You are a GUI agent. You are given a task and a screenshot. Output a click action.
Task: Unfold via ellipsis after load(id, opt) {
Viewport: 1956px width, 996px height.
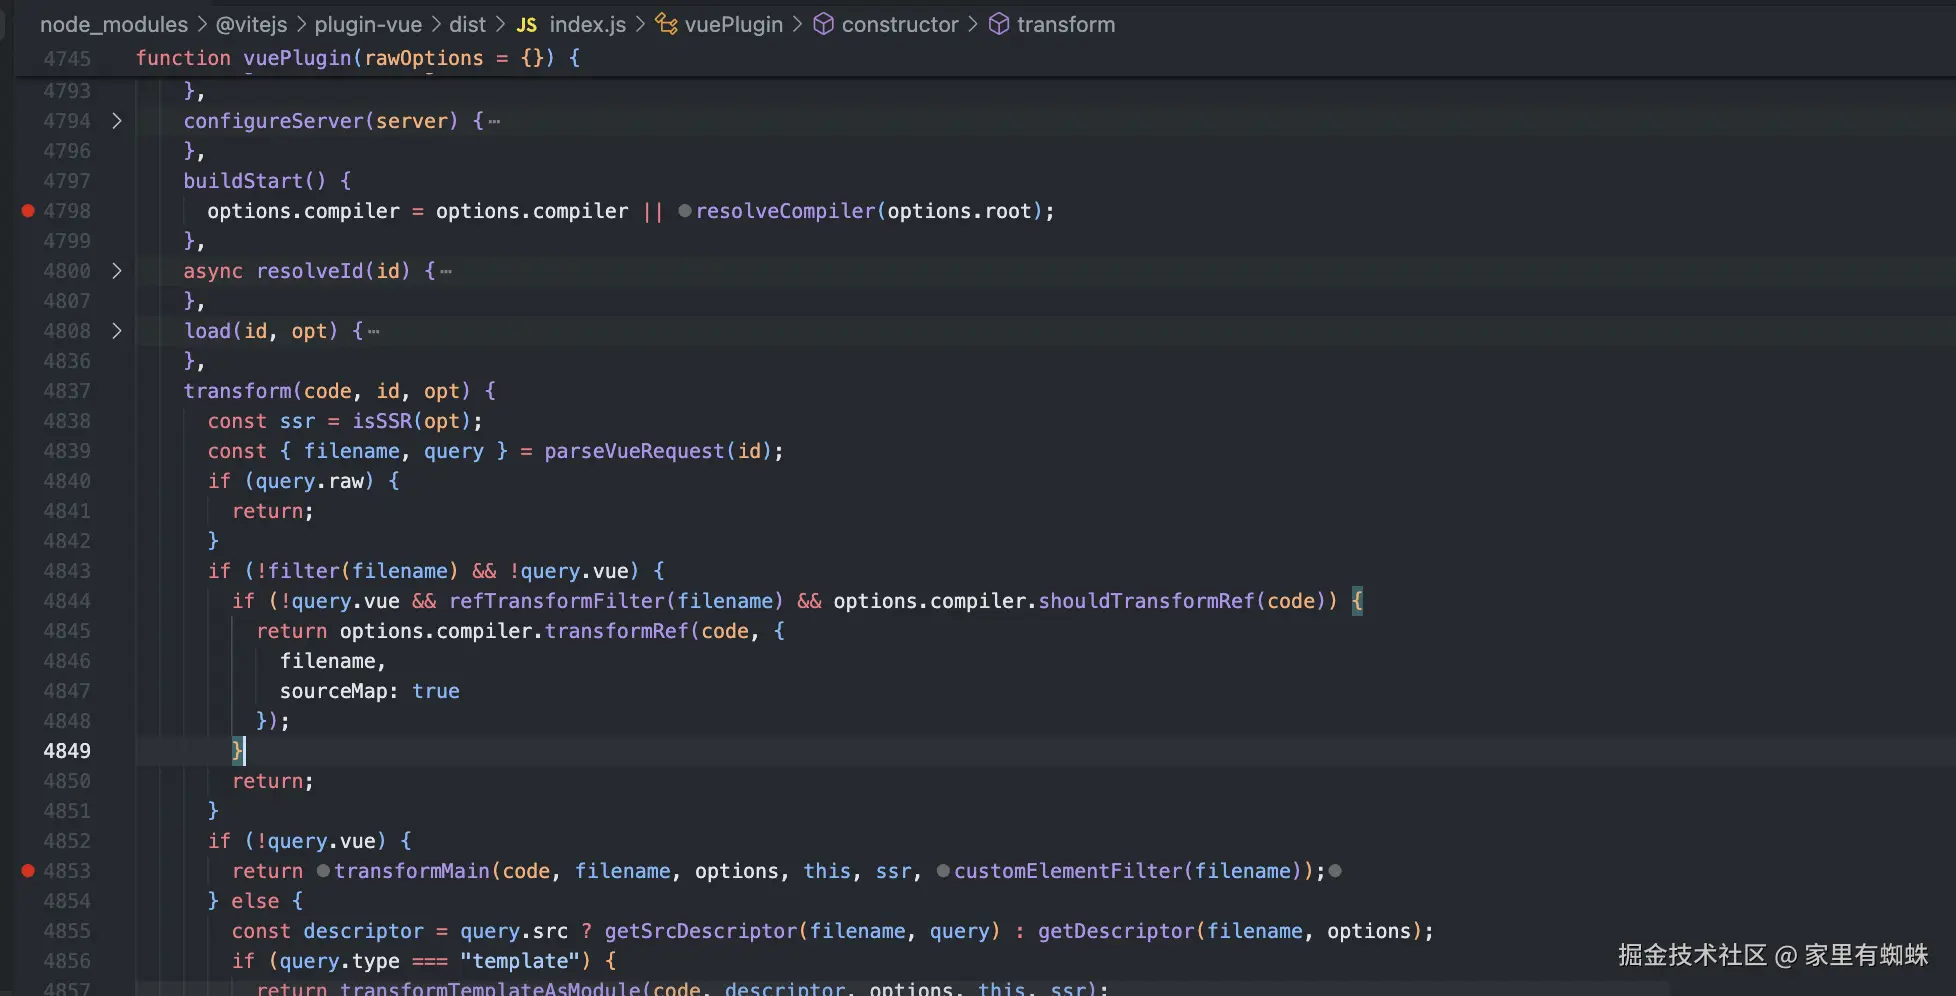tap(374, 332)
